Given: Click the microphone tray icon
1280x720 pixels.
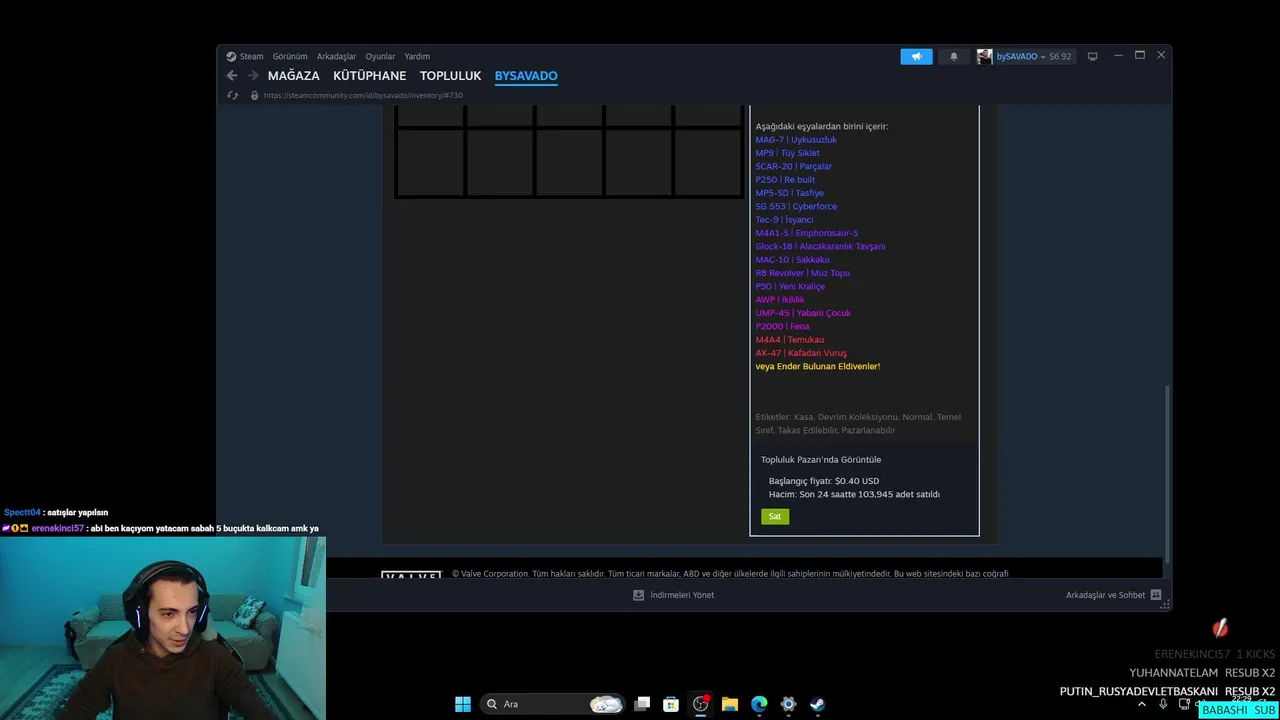Looking at the screenshot, I should (1163, 704).
